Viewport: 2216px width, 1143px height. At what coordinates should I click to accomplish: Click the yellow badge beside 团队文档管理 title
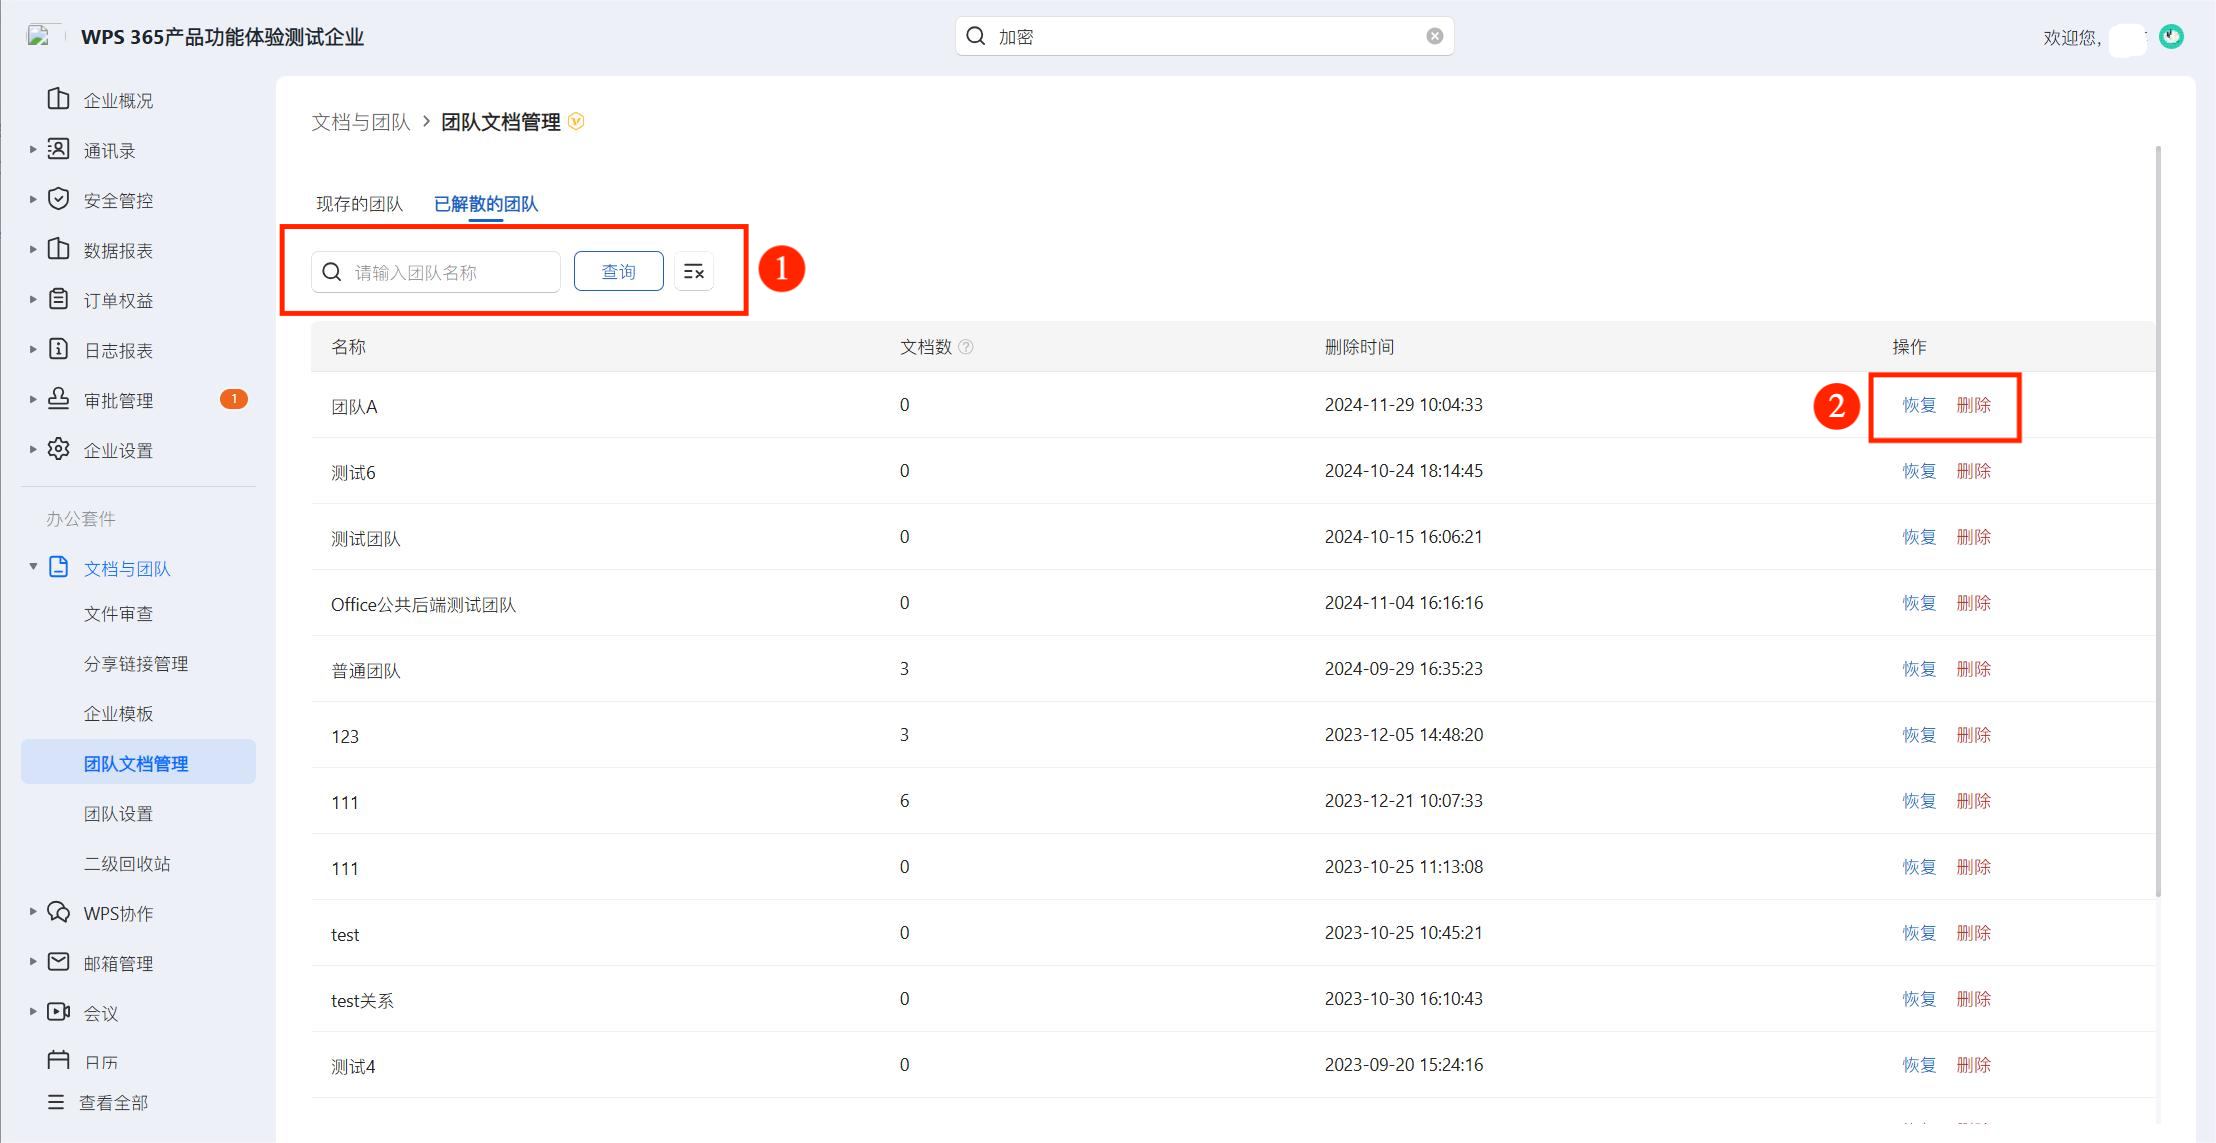click(576, 121)
